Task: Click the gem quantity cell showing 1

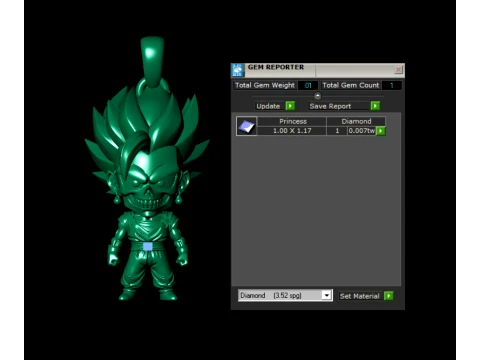Action: pyautogui.click(x=337, y=131)
